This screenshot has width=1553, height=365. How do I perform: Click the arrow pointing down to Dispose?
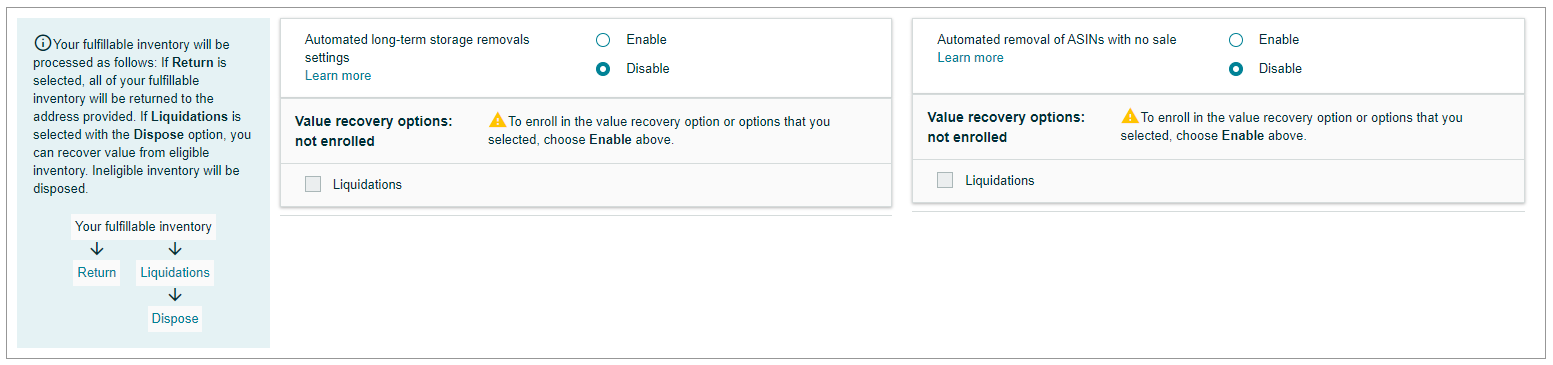coord(175,295)
